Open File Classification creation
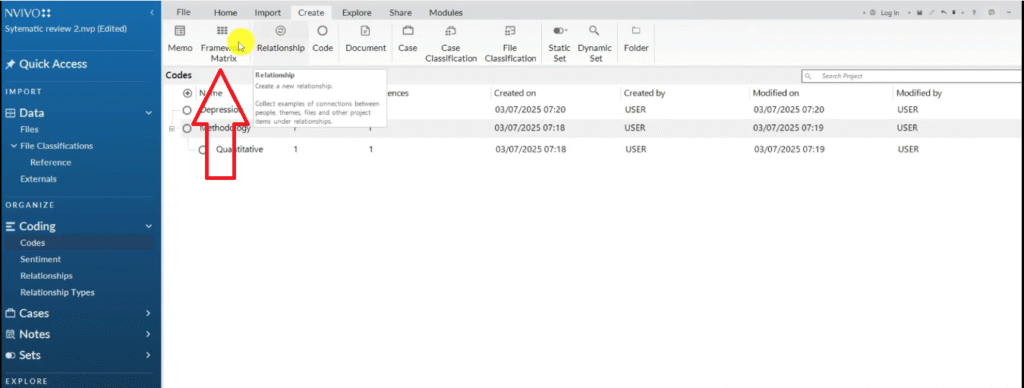This screenshot has height=388, width=1024. coord(510,43)
